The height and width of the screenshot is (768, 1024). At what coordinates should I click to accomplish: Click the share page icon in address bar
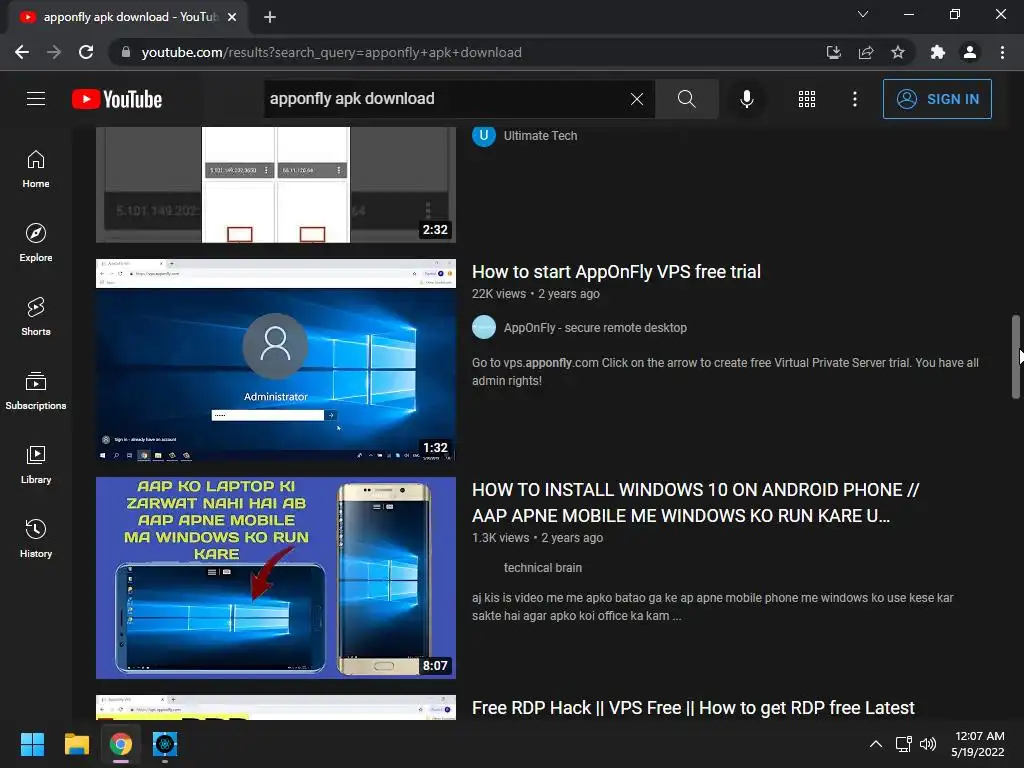coord(866,52)
